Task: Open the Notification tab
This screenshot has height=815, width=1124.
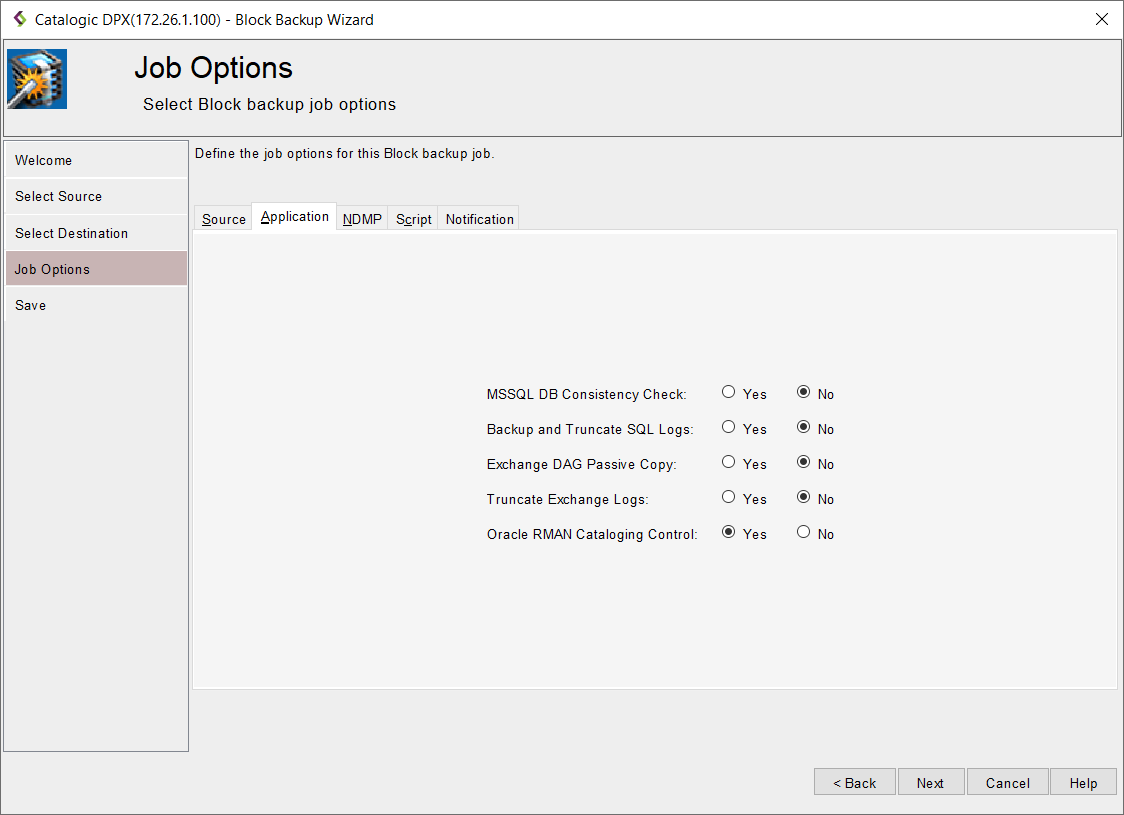Action: tap(479, 219)
